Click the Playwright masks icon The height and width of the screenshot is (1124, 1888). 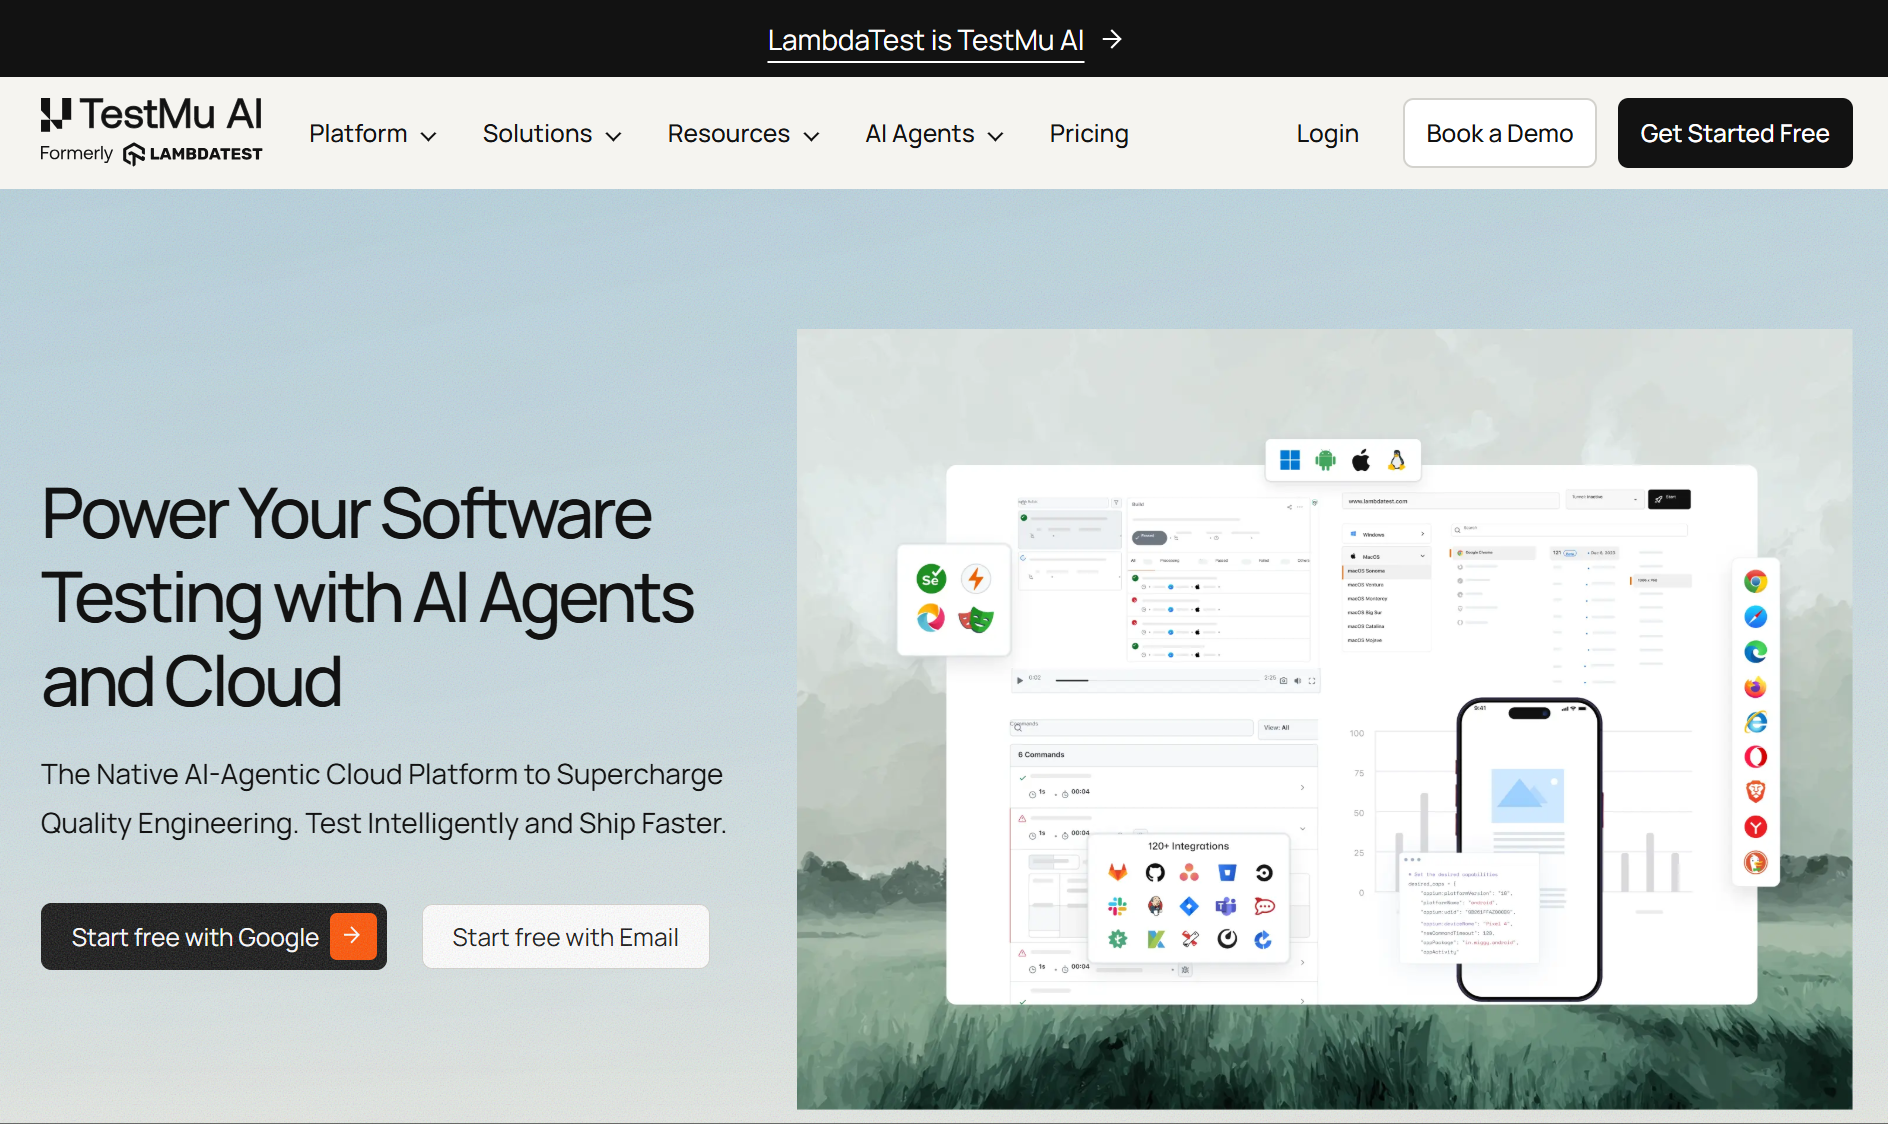(976, 619)
